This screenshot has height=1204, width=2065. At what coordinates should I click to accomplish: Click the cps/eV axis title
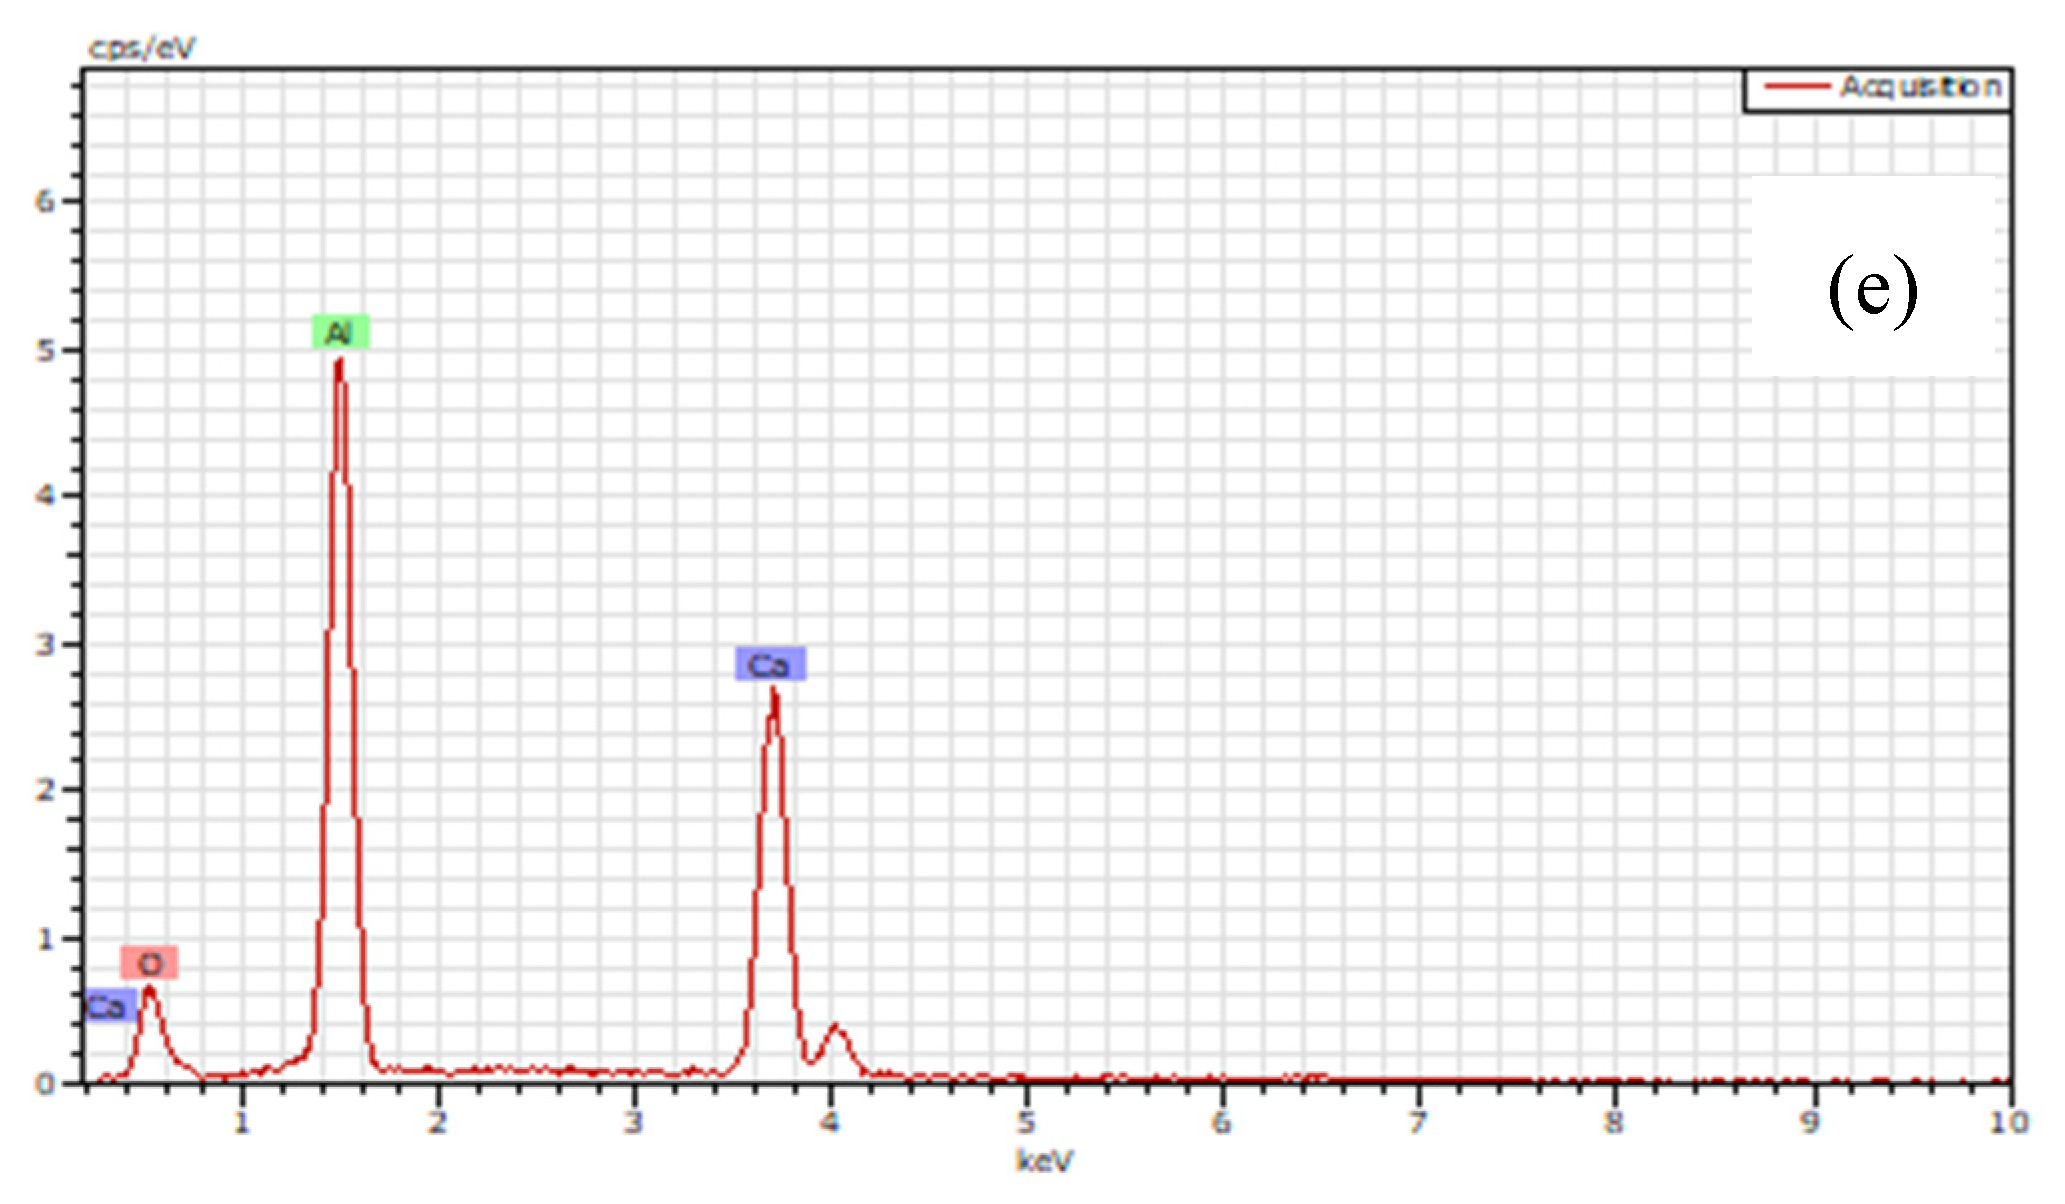141,47
